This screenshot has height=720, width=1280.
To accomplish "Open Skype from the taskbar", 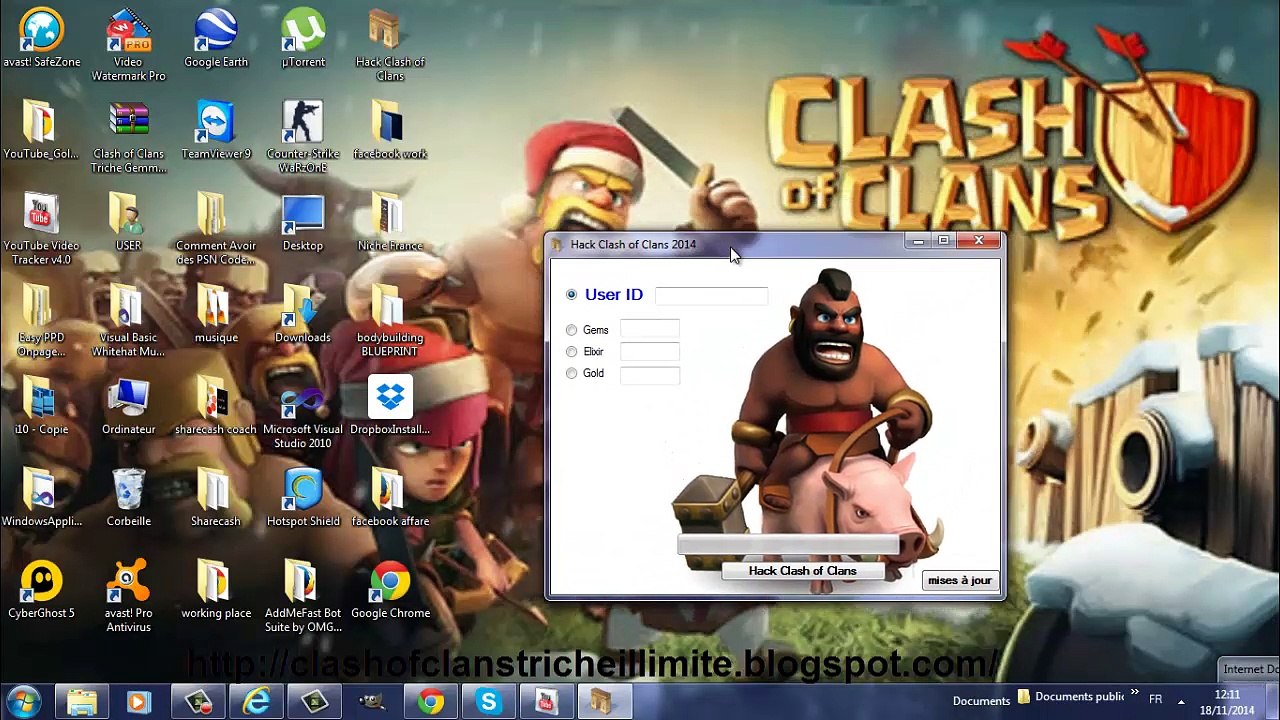I will 488,701.
